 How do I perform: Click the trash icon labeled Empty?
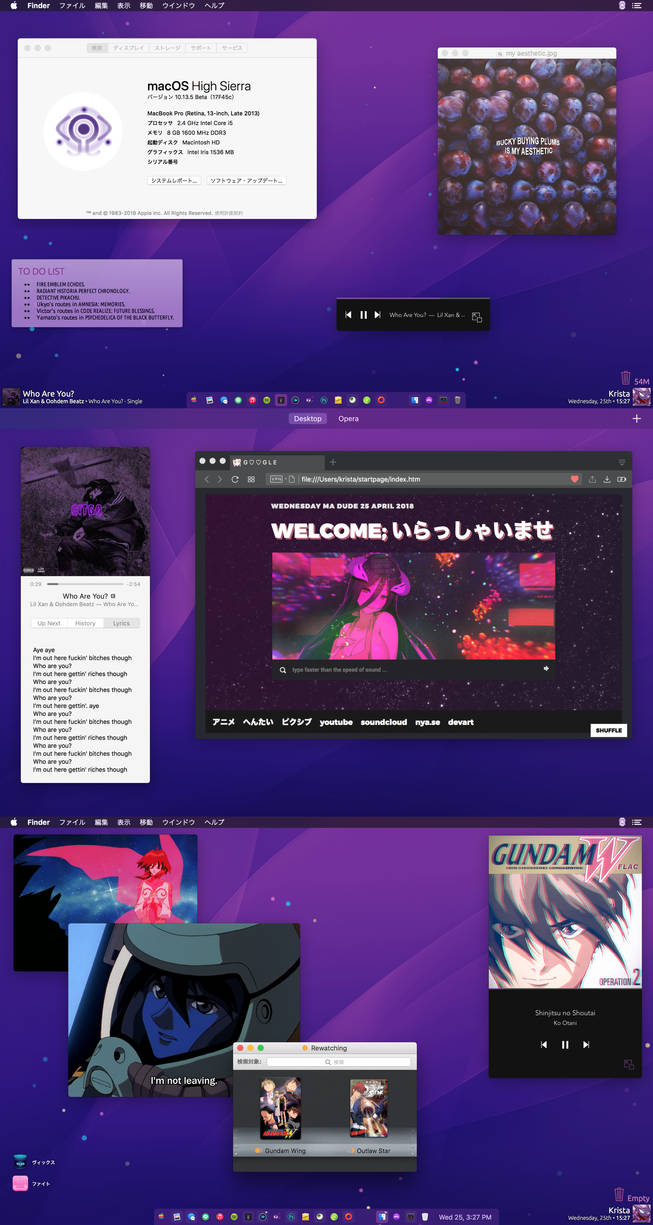(619, 1195)
